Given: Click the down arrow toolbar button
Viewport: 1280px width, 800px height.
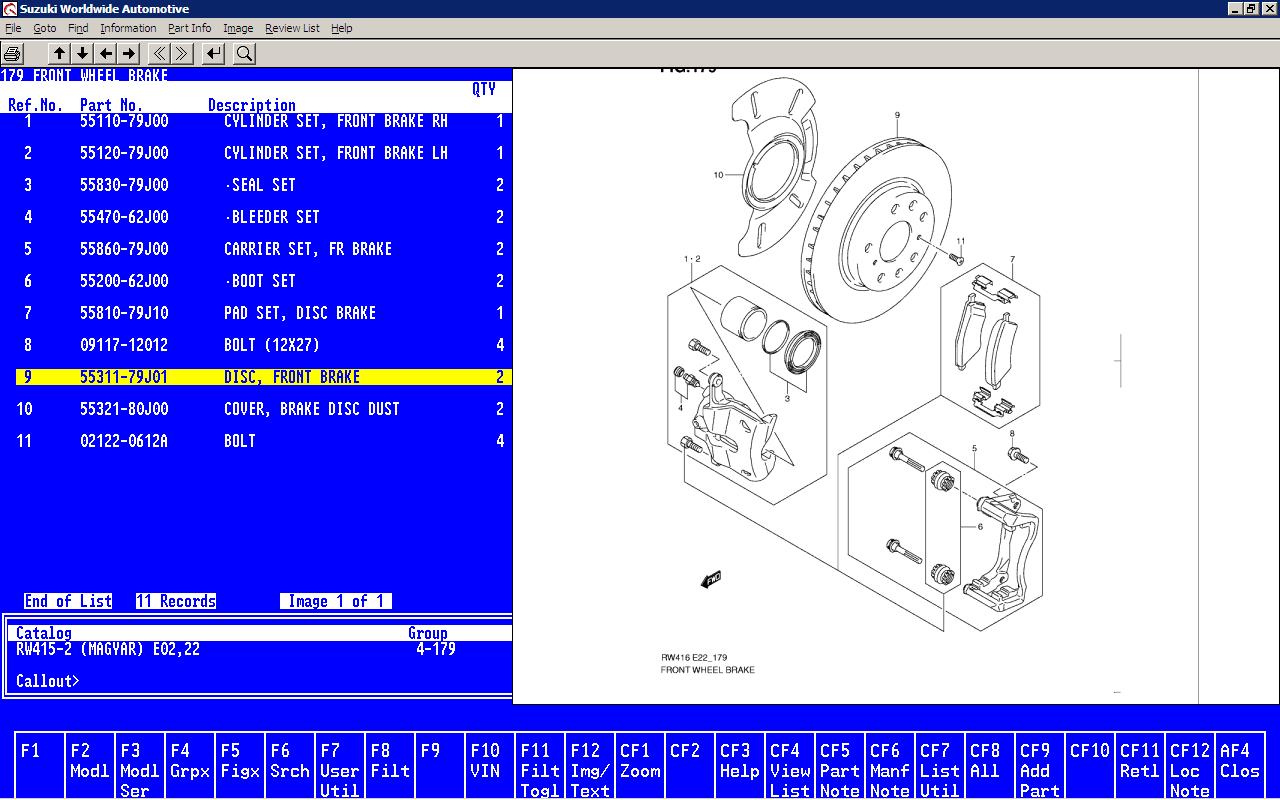Looking at the screenshot, I should tap(83, 54).
